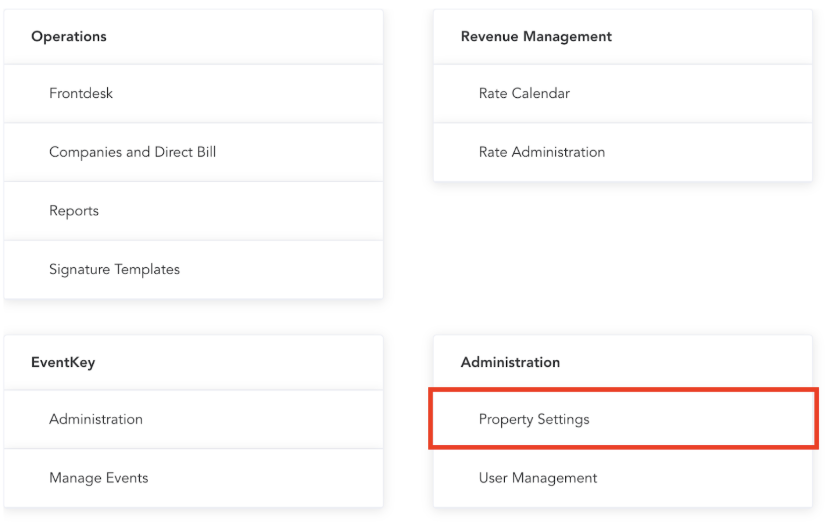
Task: Select the bottom entry in the EventKey card
Action: (98, 478)
